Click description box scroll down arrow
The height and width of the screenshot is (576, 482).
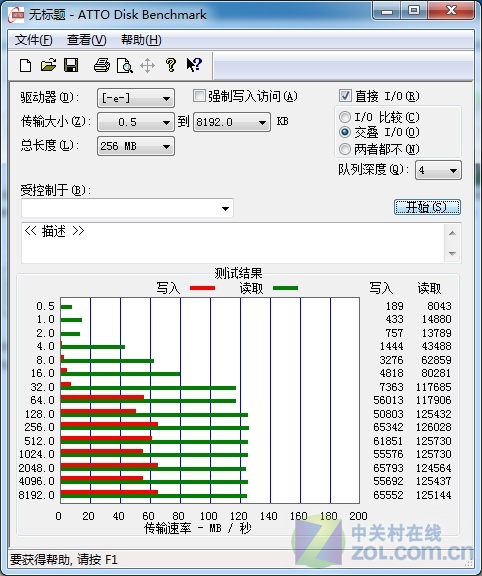point(452,253)
